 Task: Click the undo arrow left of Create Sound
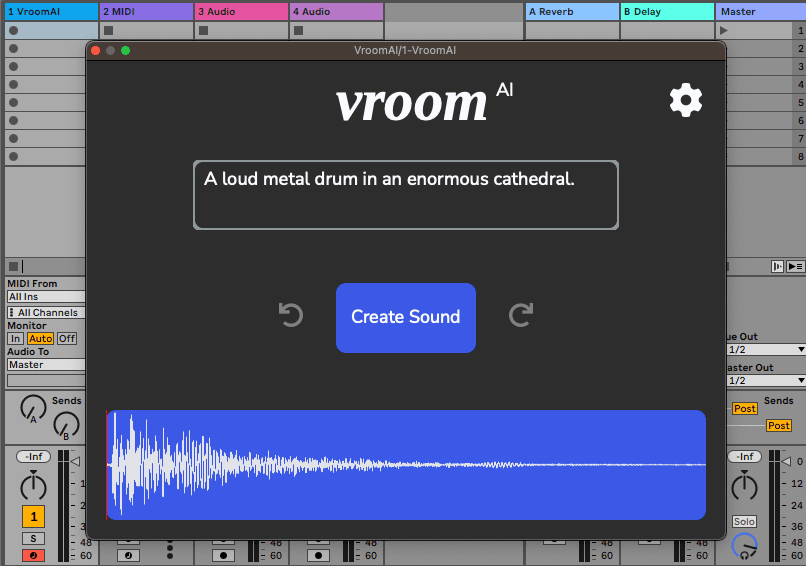291,315
